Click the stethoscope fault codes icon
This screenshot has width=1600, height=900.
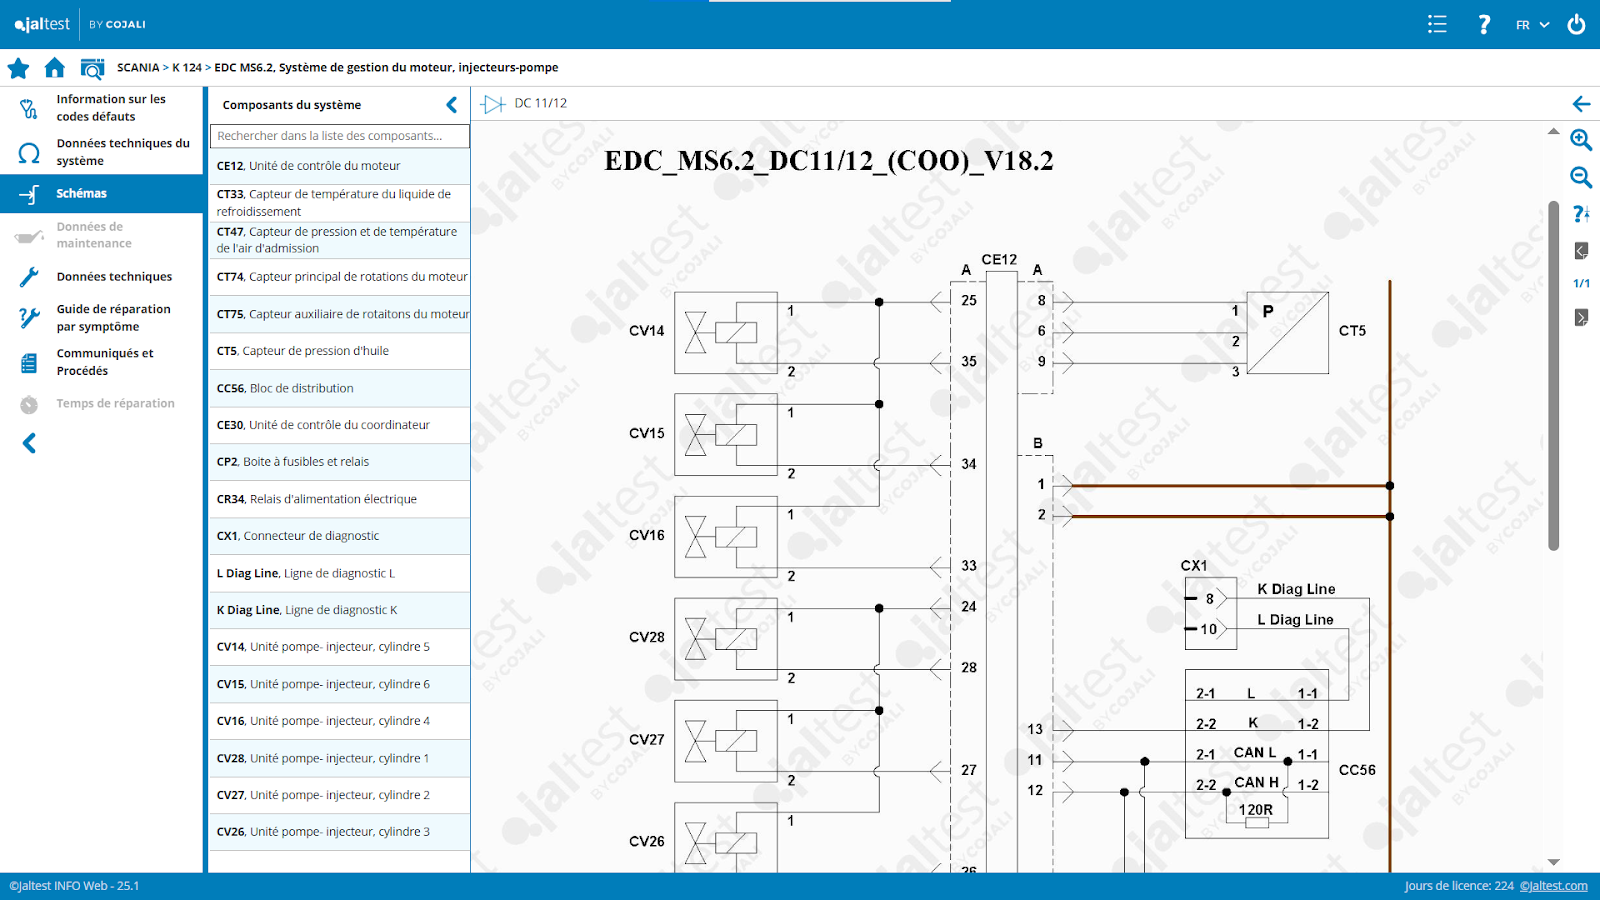coord(29,108)
